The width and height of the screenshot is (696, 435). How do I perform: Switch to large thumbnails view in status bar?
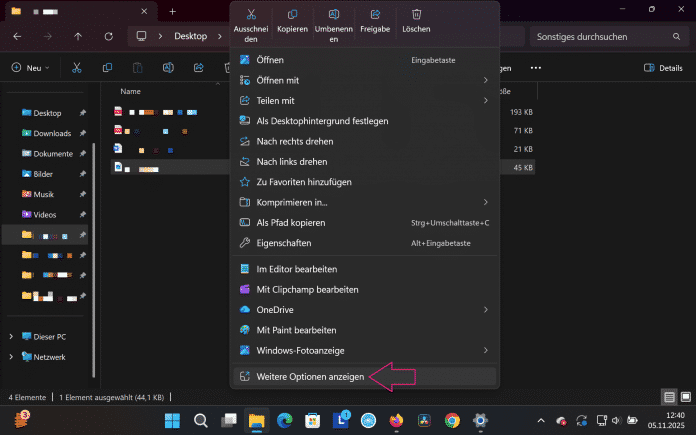pos(684,395)
